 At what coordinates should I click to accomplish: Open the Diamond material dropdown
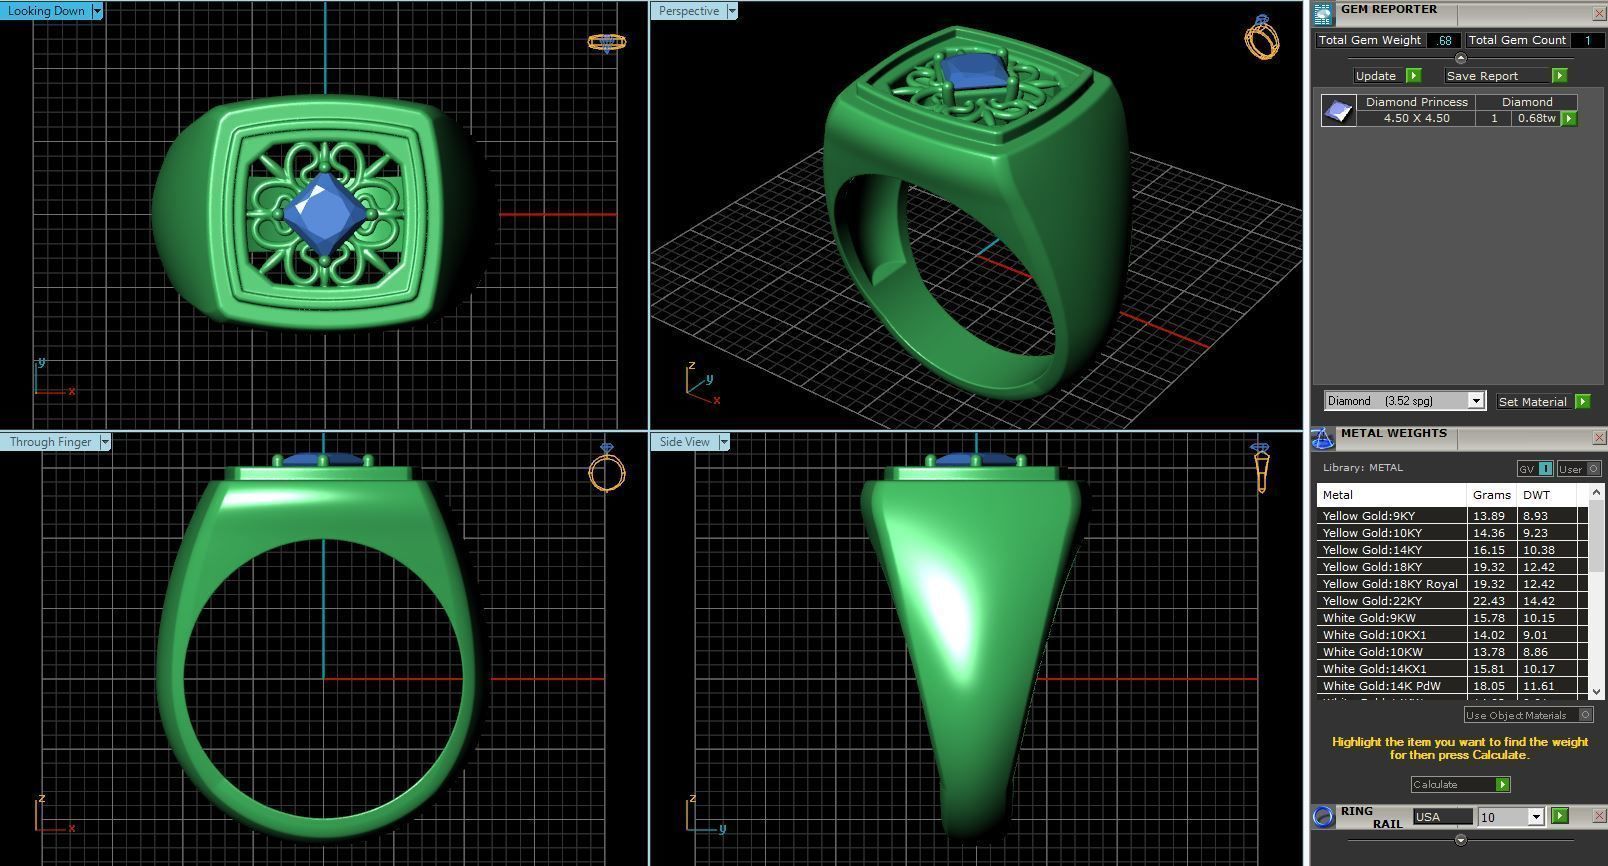1475,401
